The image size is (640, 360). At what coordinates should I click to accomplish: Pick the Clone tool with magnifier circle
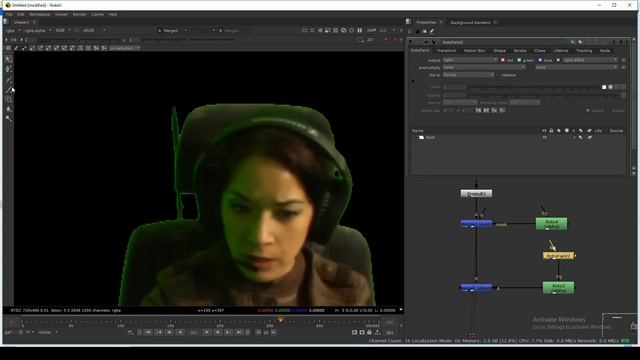point(9,99)
